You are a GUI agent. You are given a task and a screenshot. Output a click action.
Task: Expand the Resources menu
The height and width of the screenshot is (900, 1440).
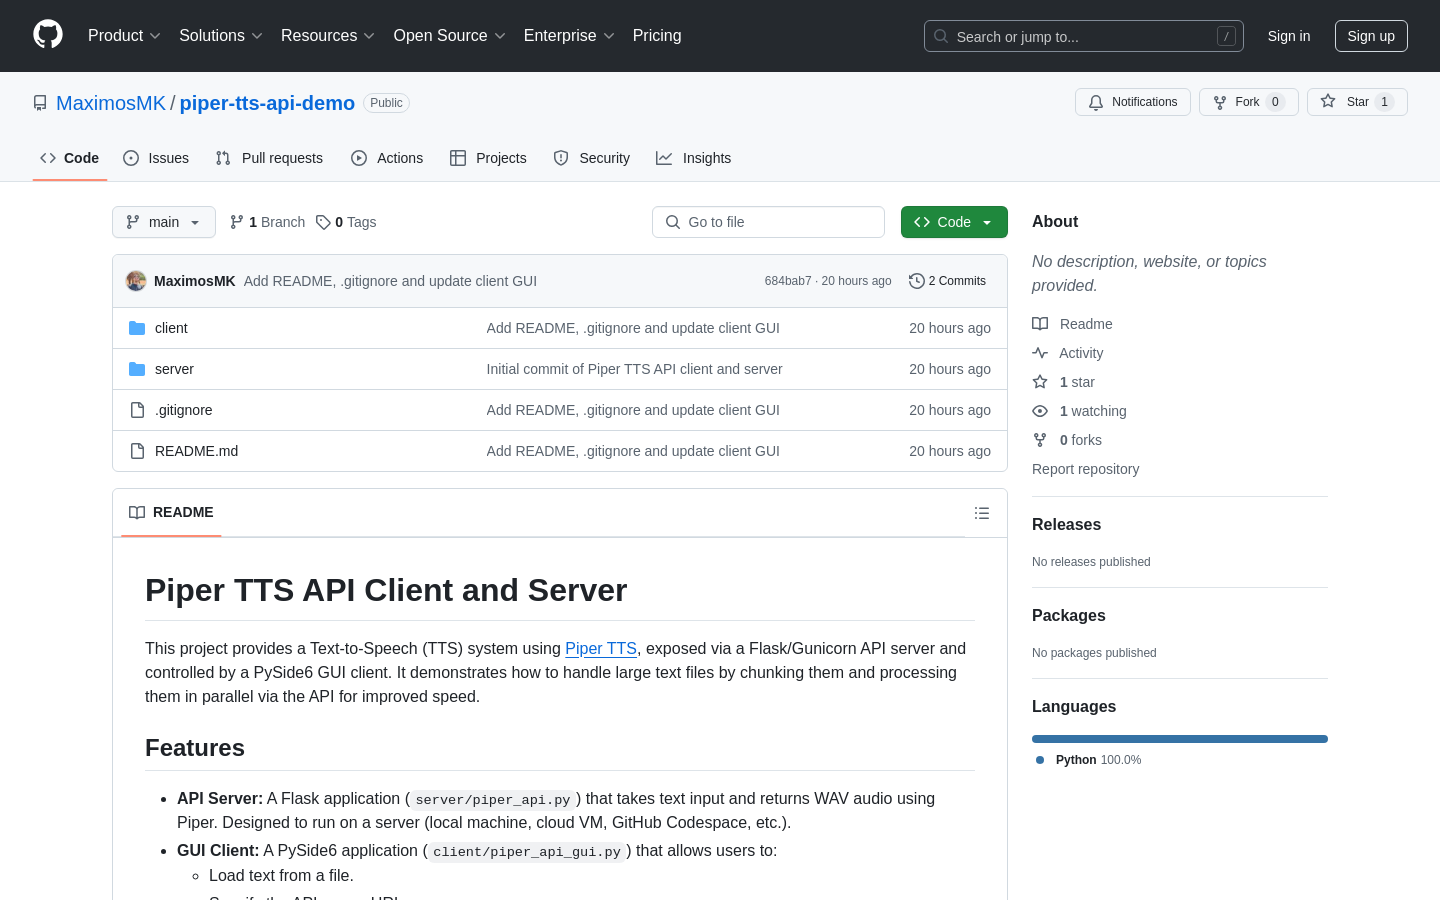point(328,36)
